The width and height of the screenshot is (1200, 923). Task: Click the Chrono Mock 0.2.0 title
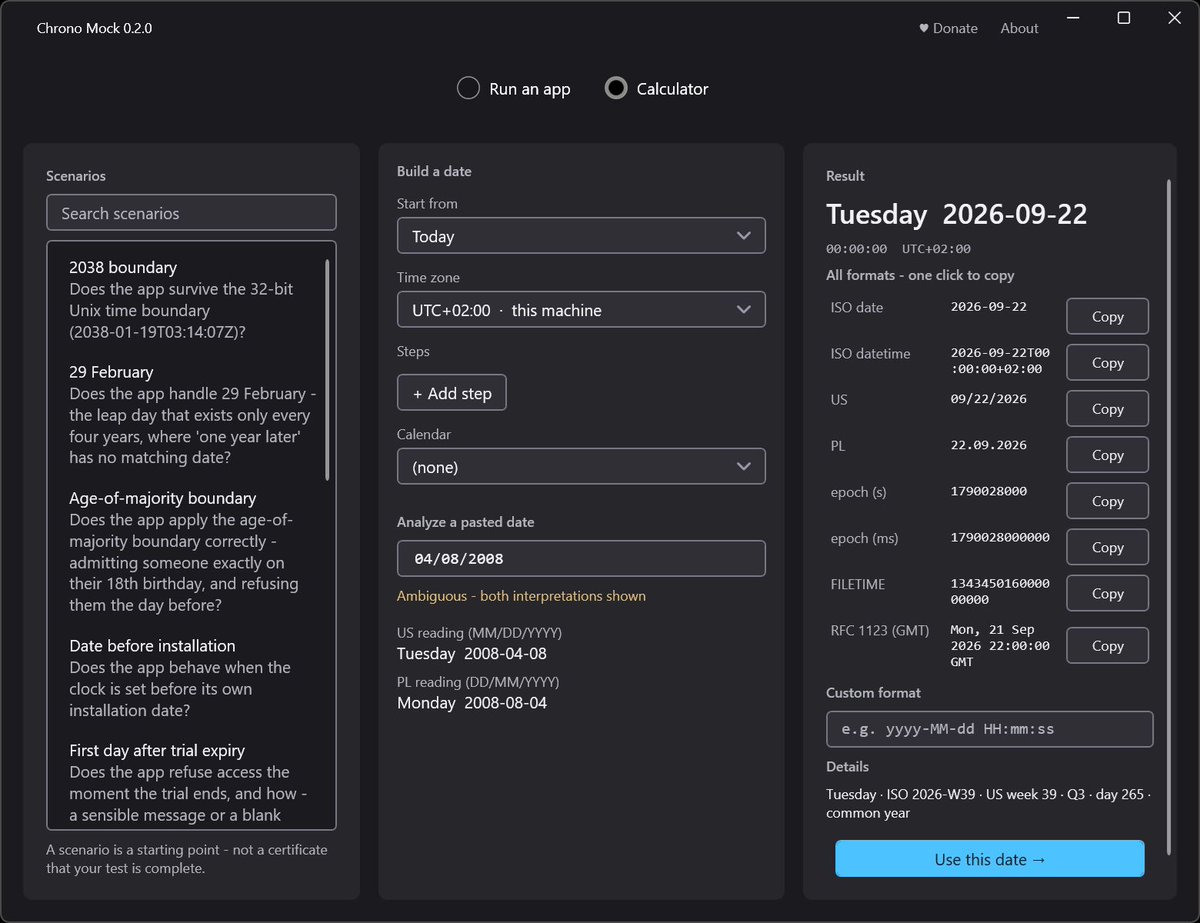[94, 28]
